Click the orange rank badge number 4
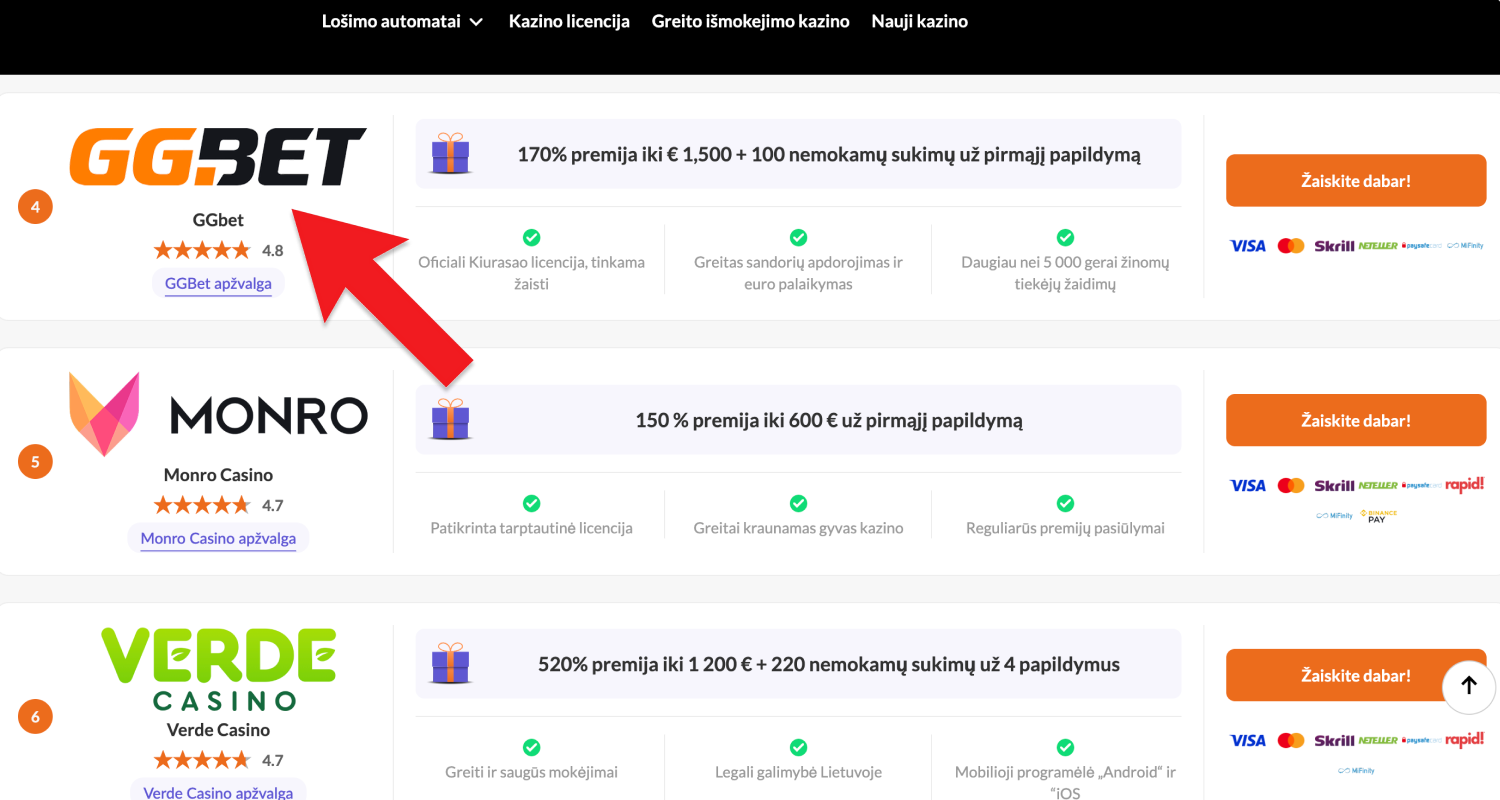Screen dimensions: 1500x800 coord(35,207)
